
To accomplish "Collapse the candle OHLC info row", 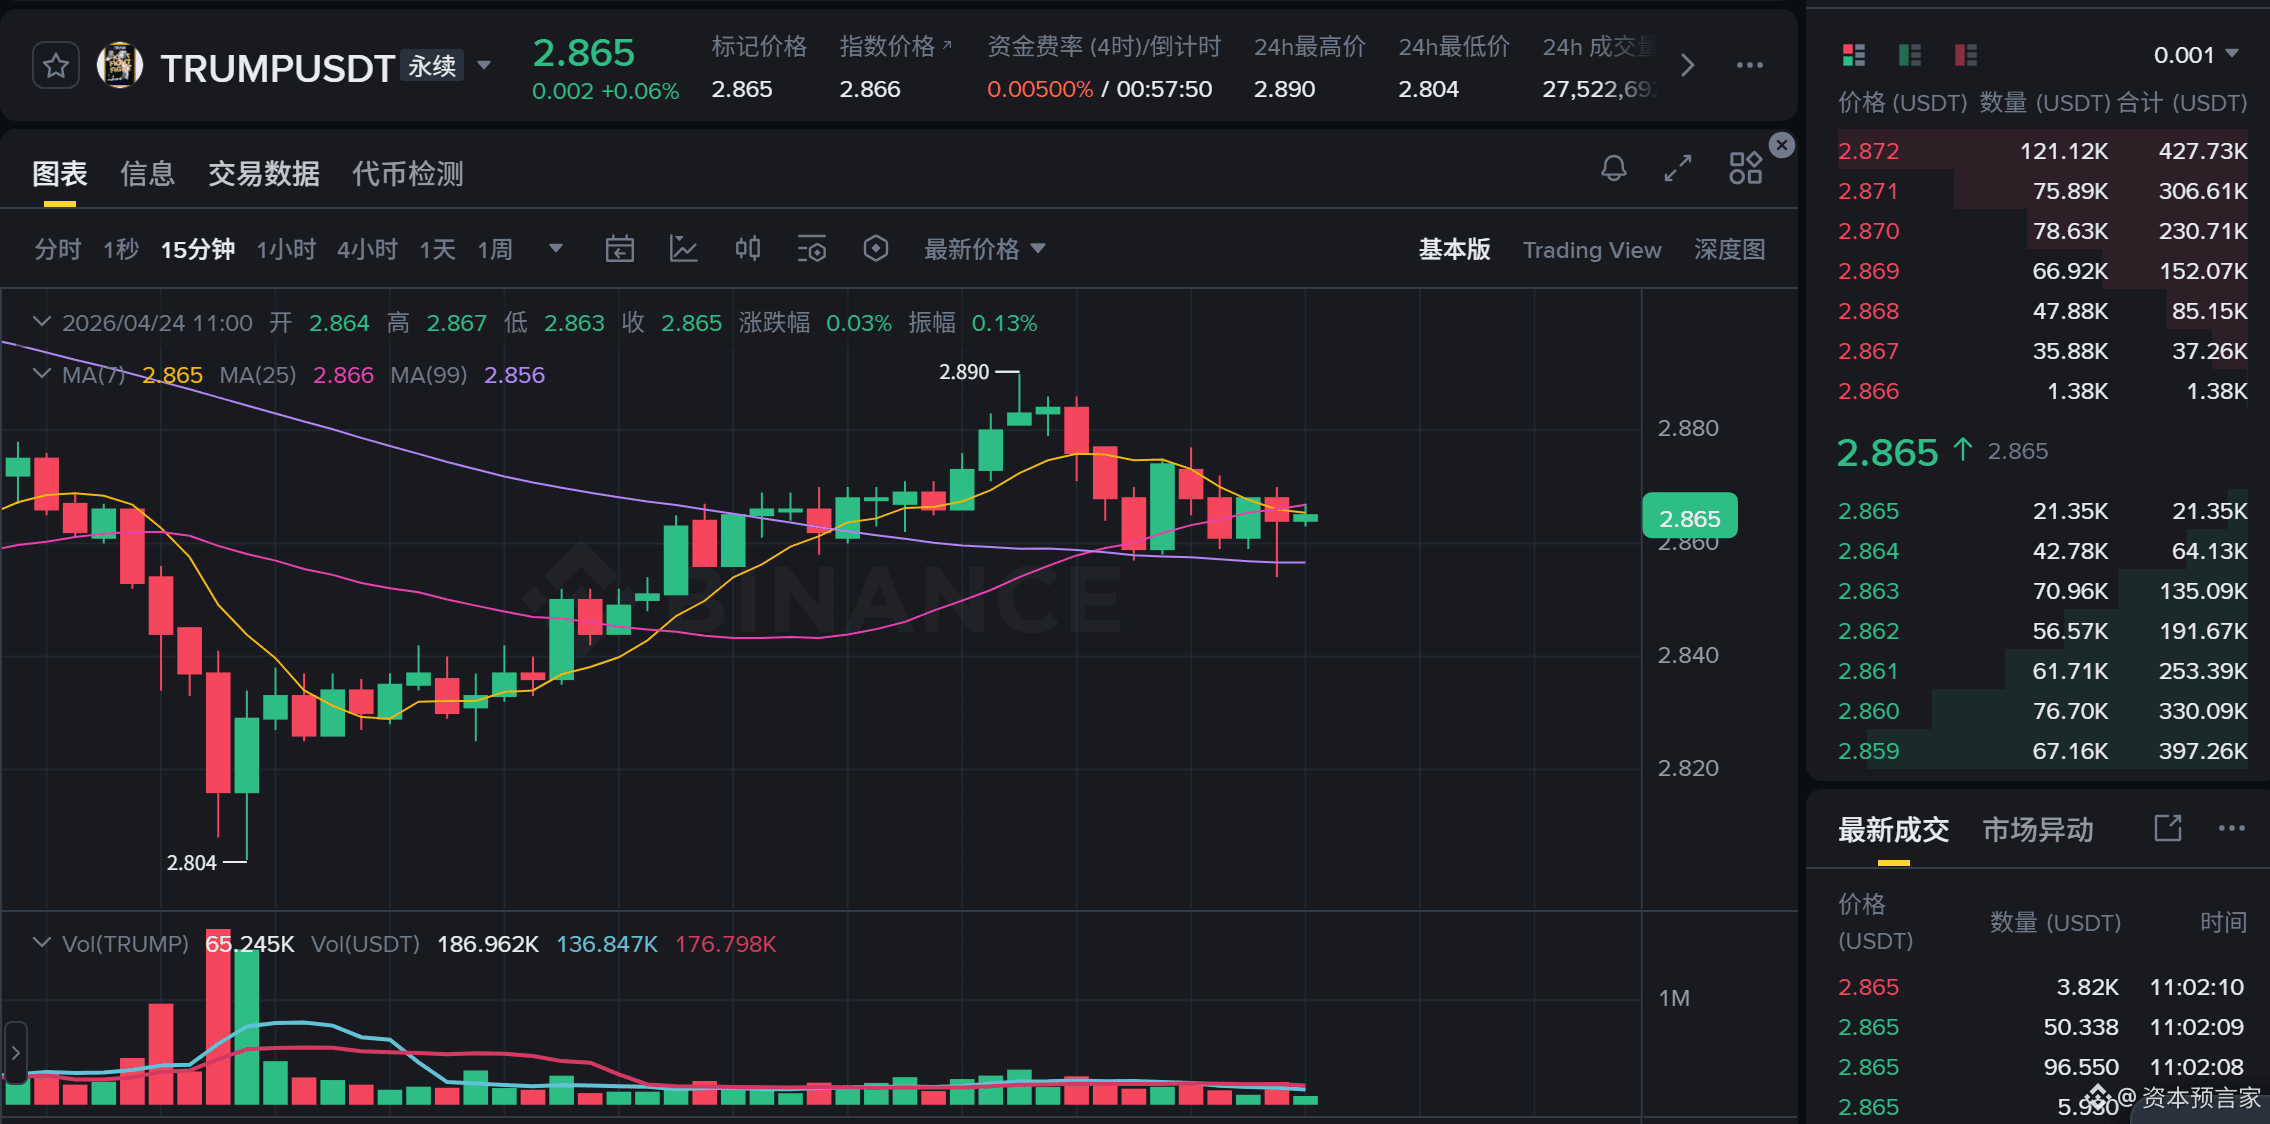I will click(41, 322).
